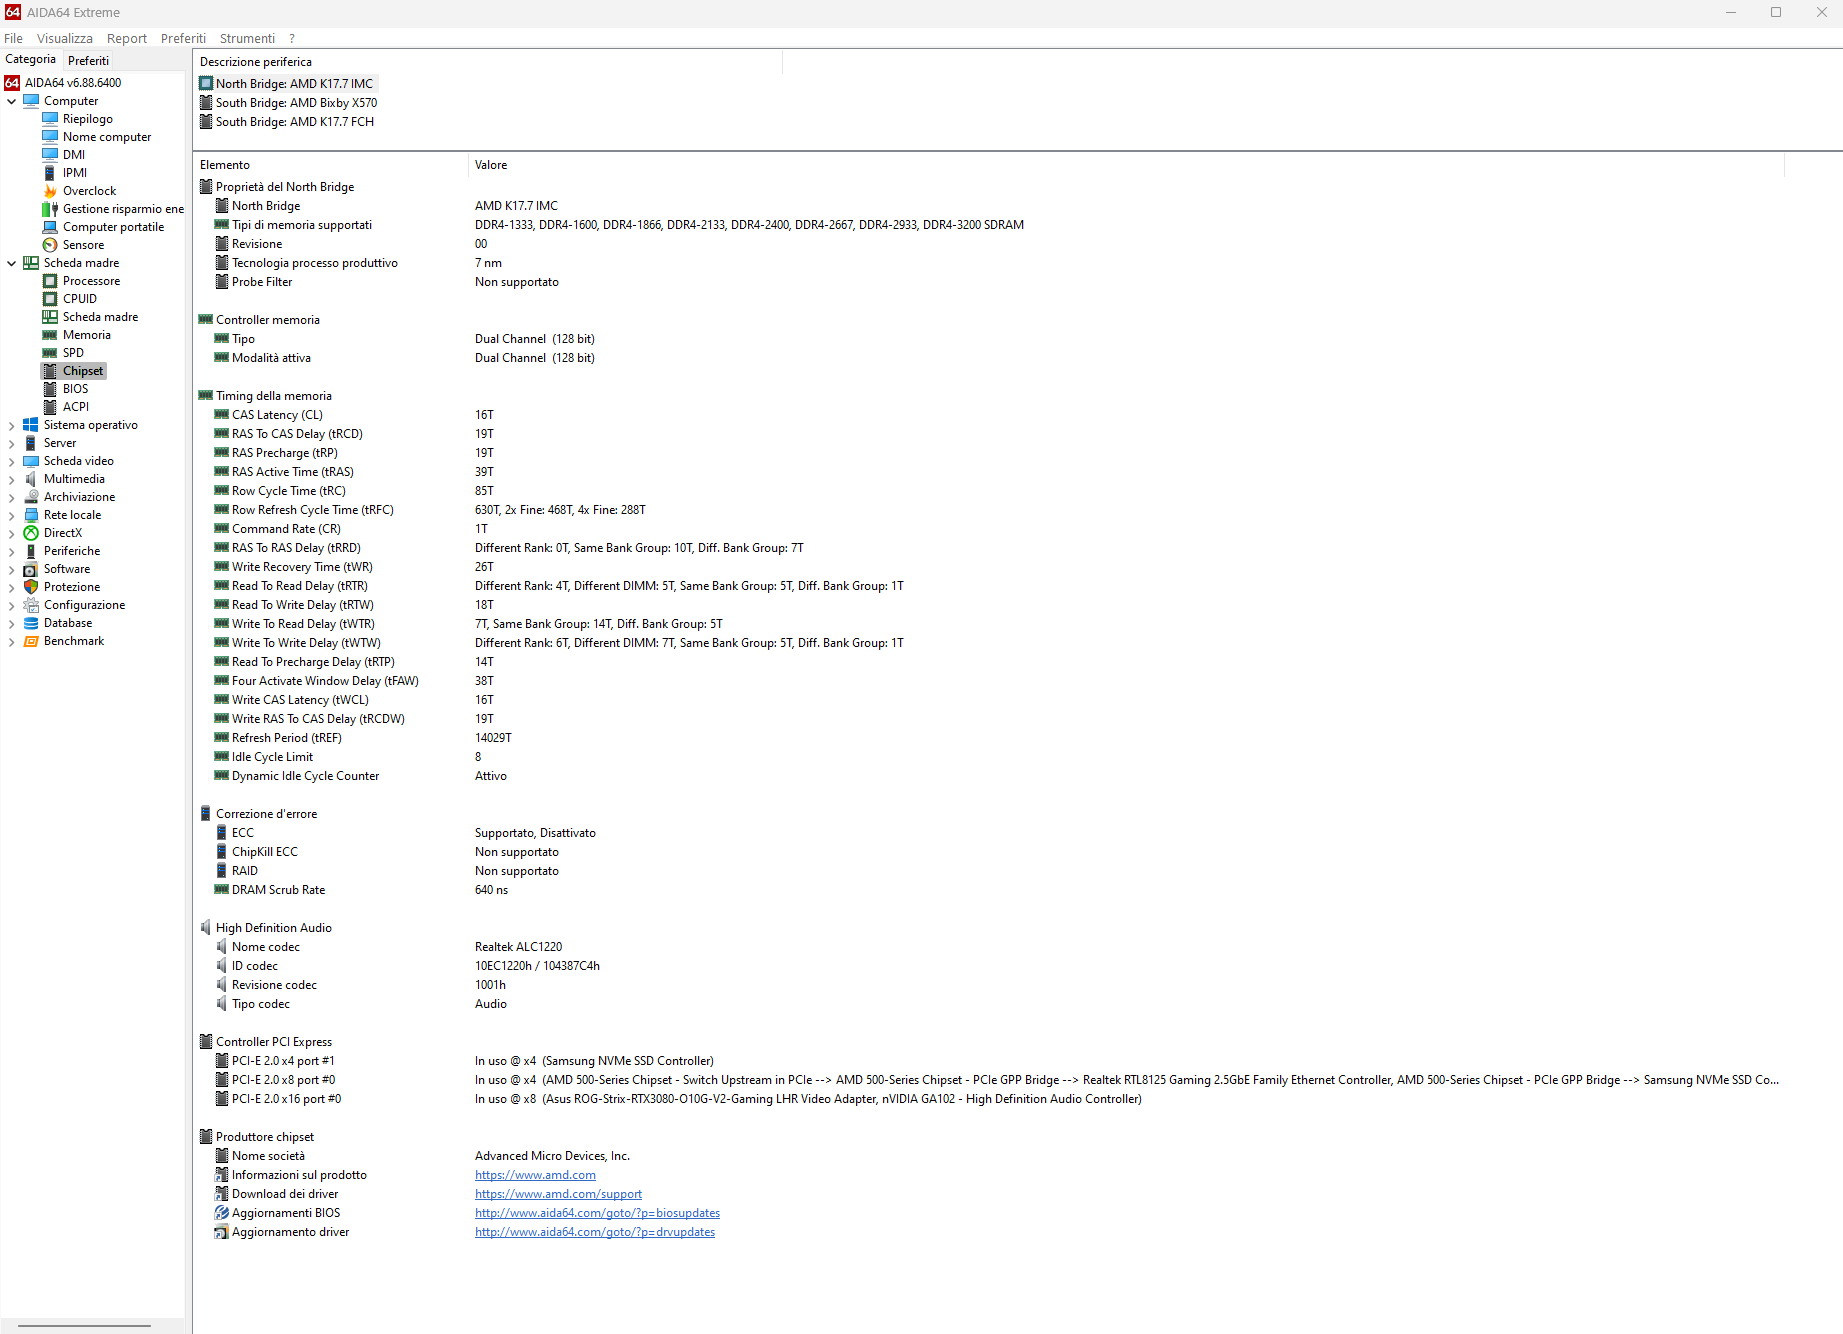Viewport: 1843px width, 1334px height.
Task: Click the Chipset icon in tree
Action: (x=50, y=371)
